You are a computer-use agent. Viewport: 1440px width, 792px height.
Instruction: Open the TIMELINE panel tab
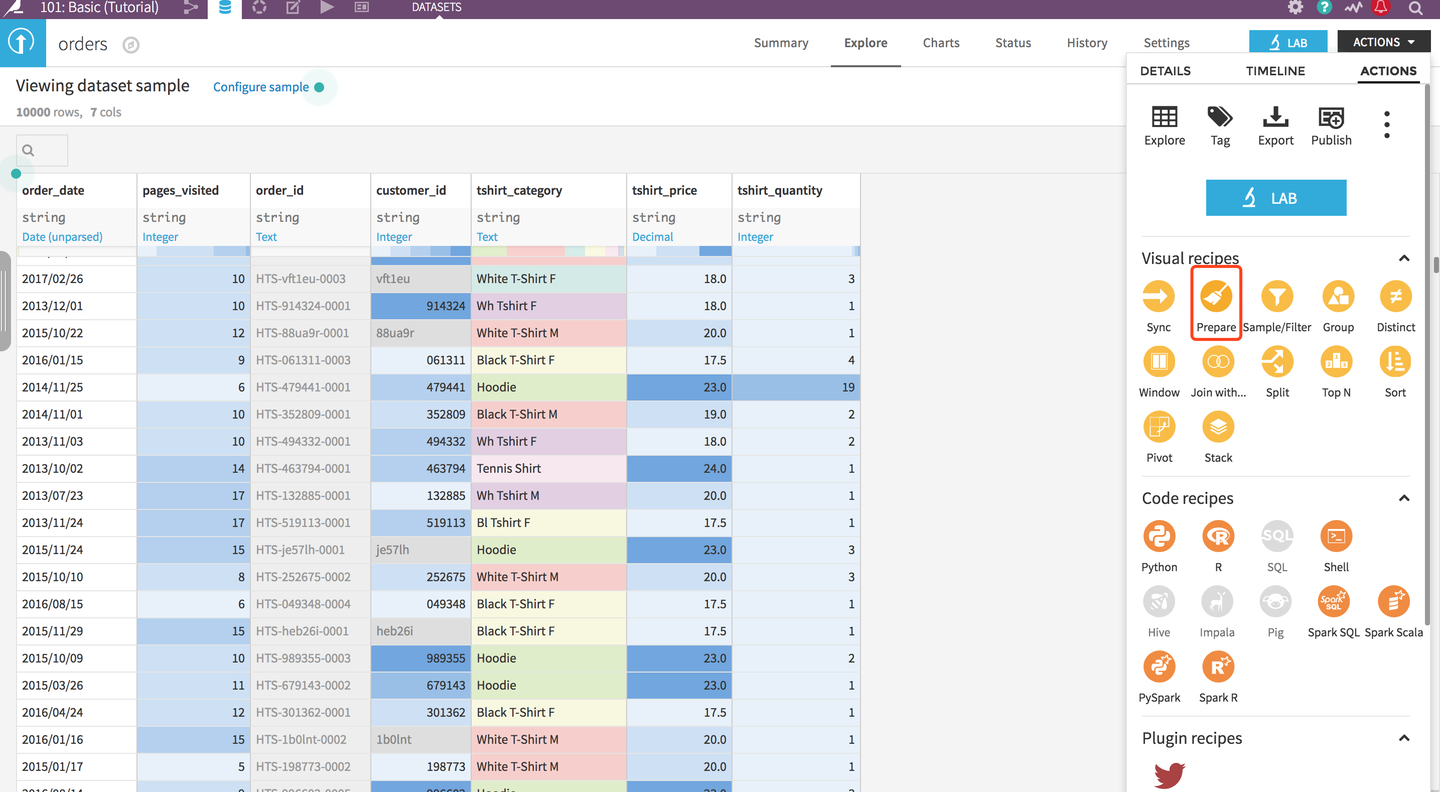pyautogui.click(x=1275, y=71)
